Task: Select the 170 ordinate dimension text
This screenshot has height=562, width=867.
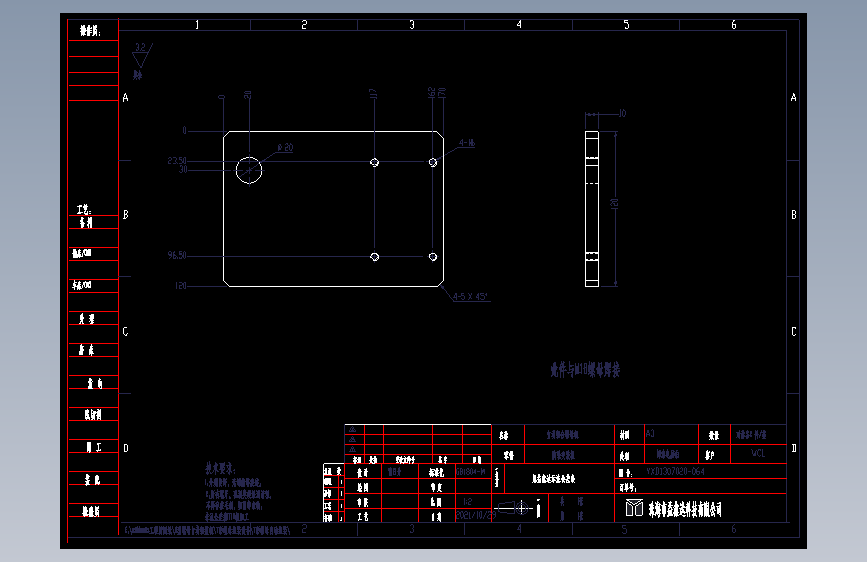Action: 441,92
